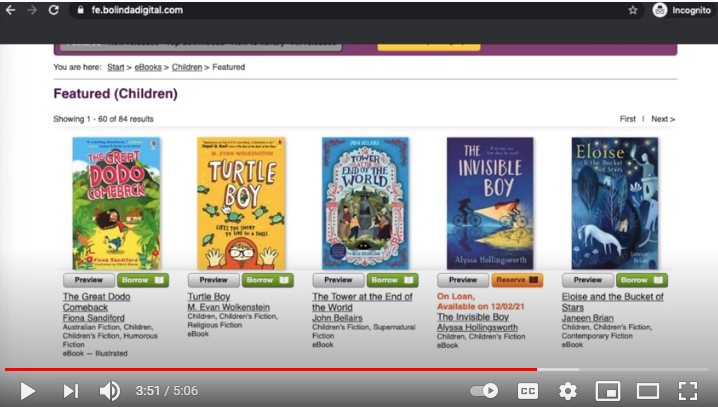Open the Children breadcrumb link
The width and height of the screenshot is (718, 407).
187,67
